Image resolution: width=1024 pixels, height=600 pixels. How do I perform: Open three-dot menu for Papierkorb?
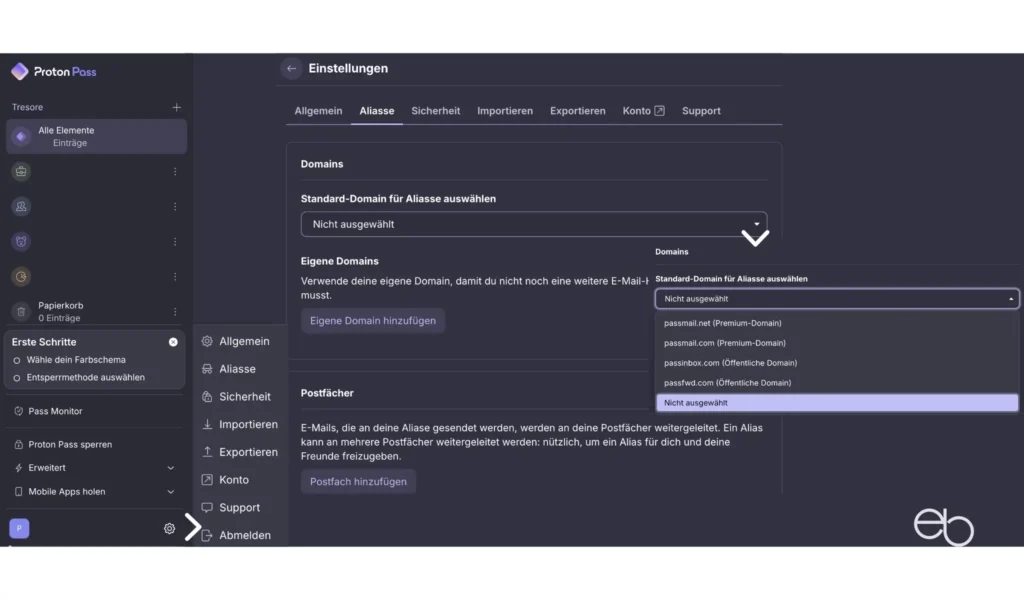coord(175,312)
